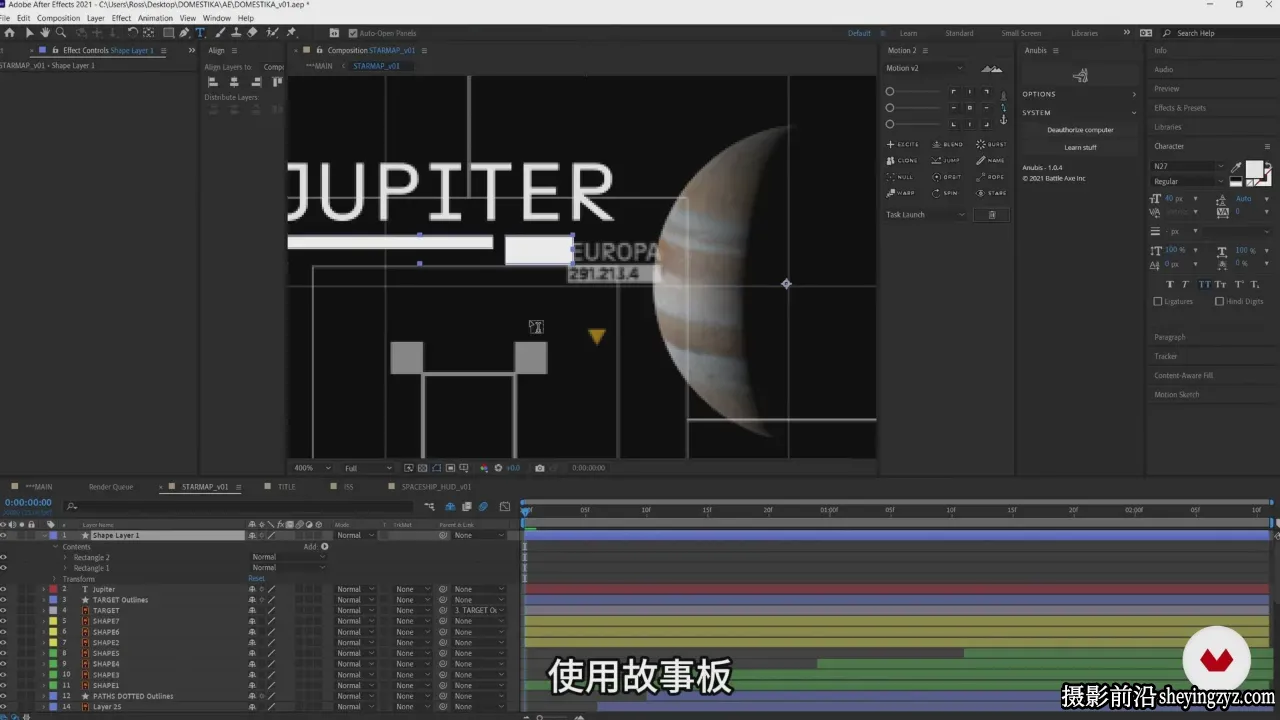The image size is (1280, 720).
Task: Click the Motion v2 STARE tool
Action: [992, 192]
